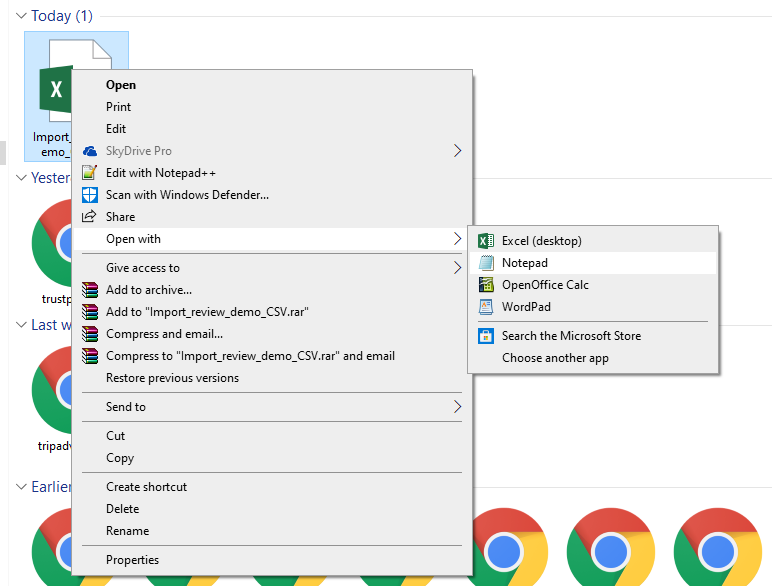Collapse the Earlier group chevron
This screenshot has height=586, width=772.
point(21,487)
